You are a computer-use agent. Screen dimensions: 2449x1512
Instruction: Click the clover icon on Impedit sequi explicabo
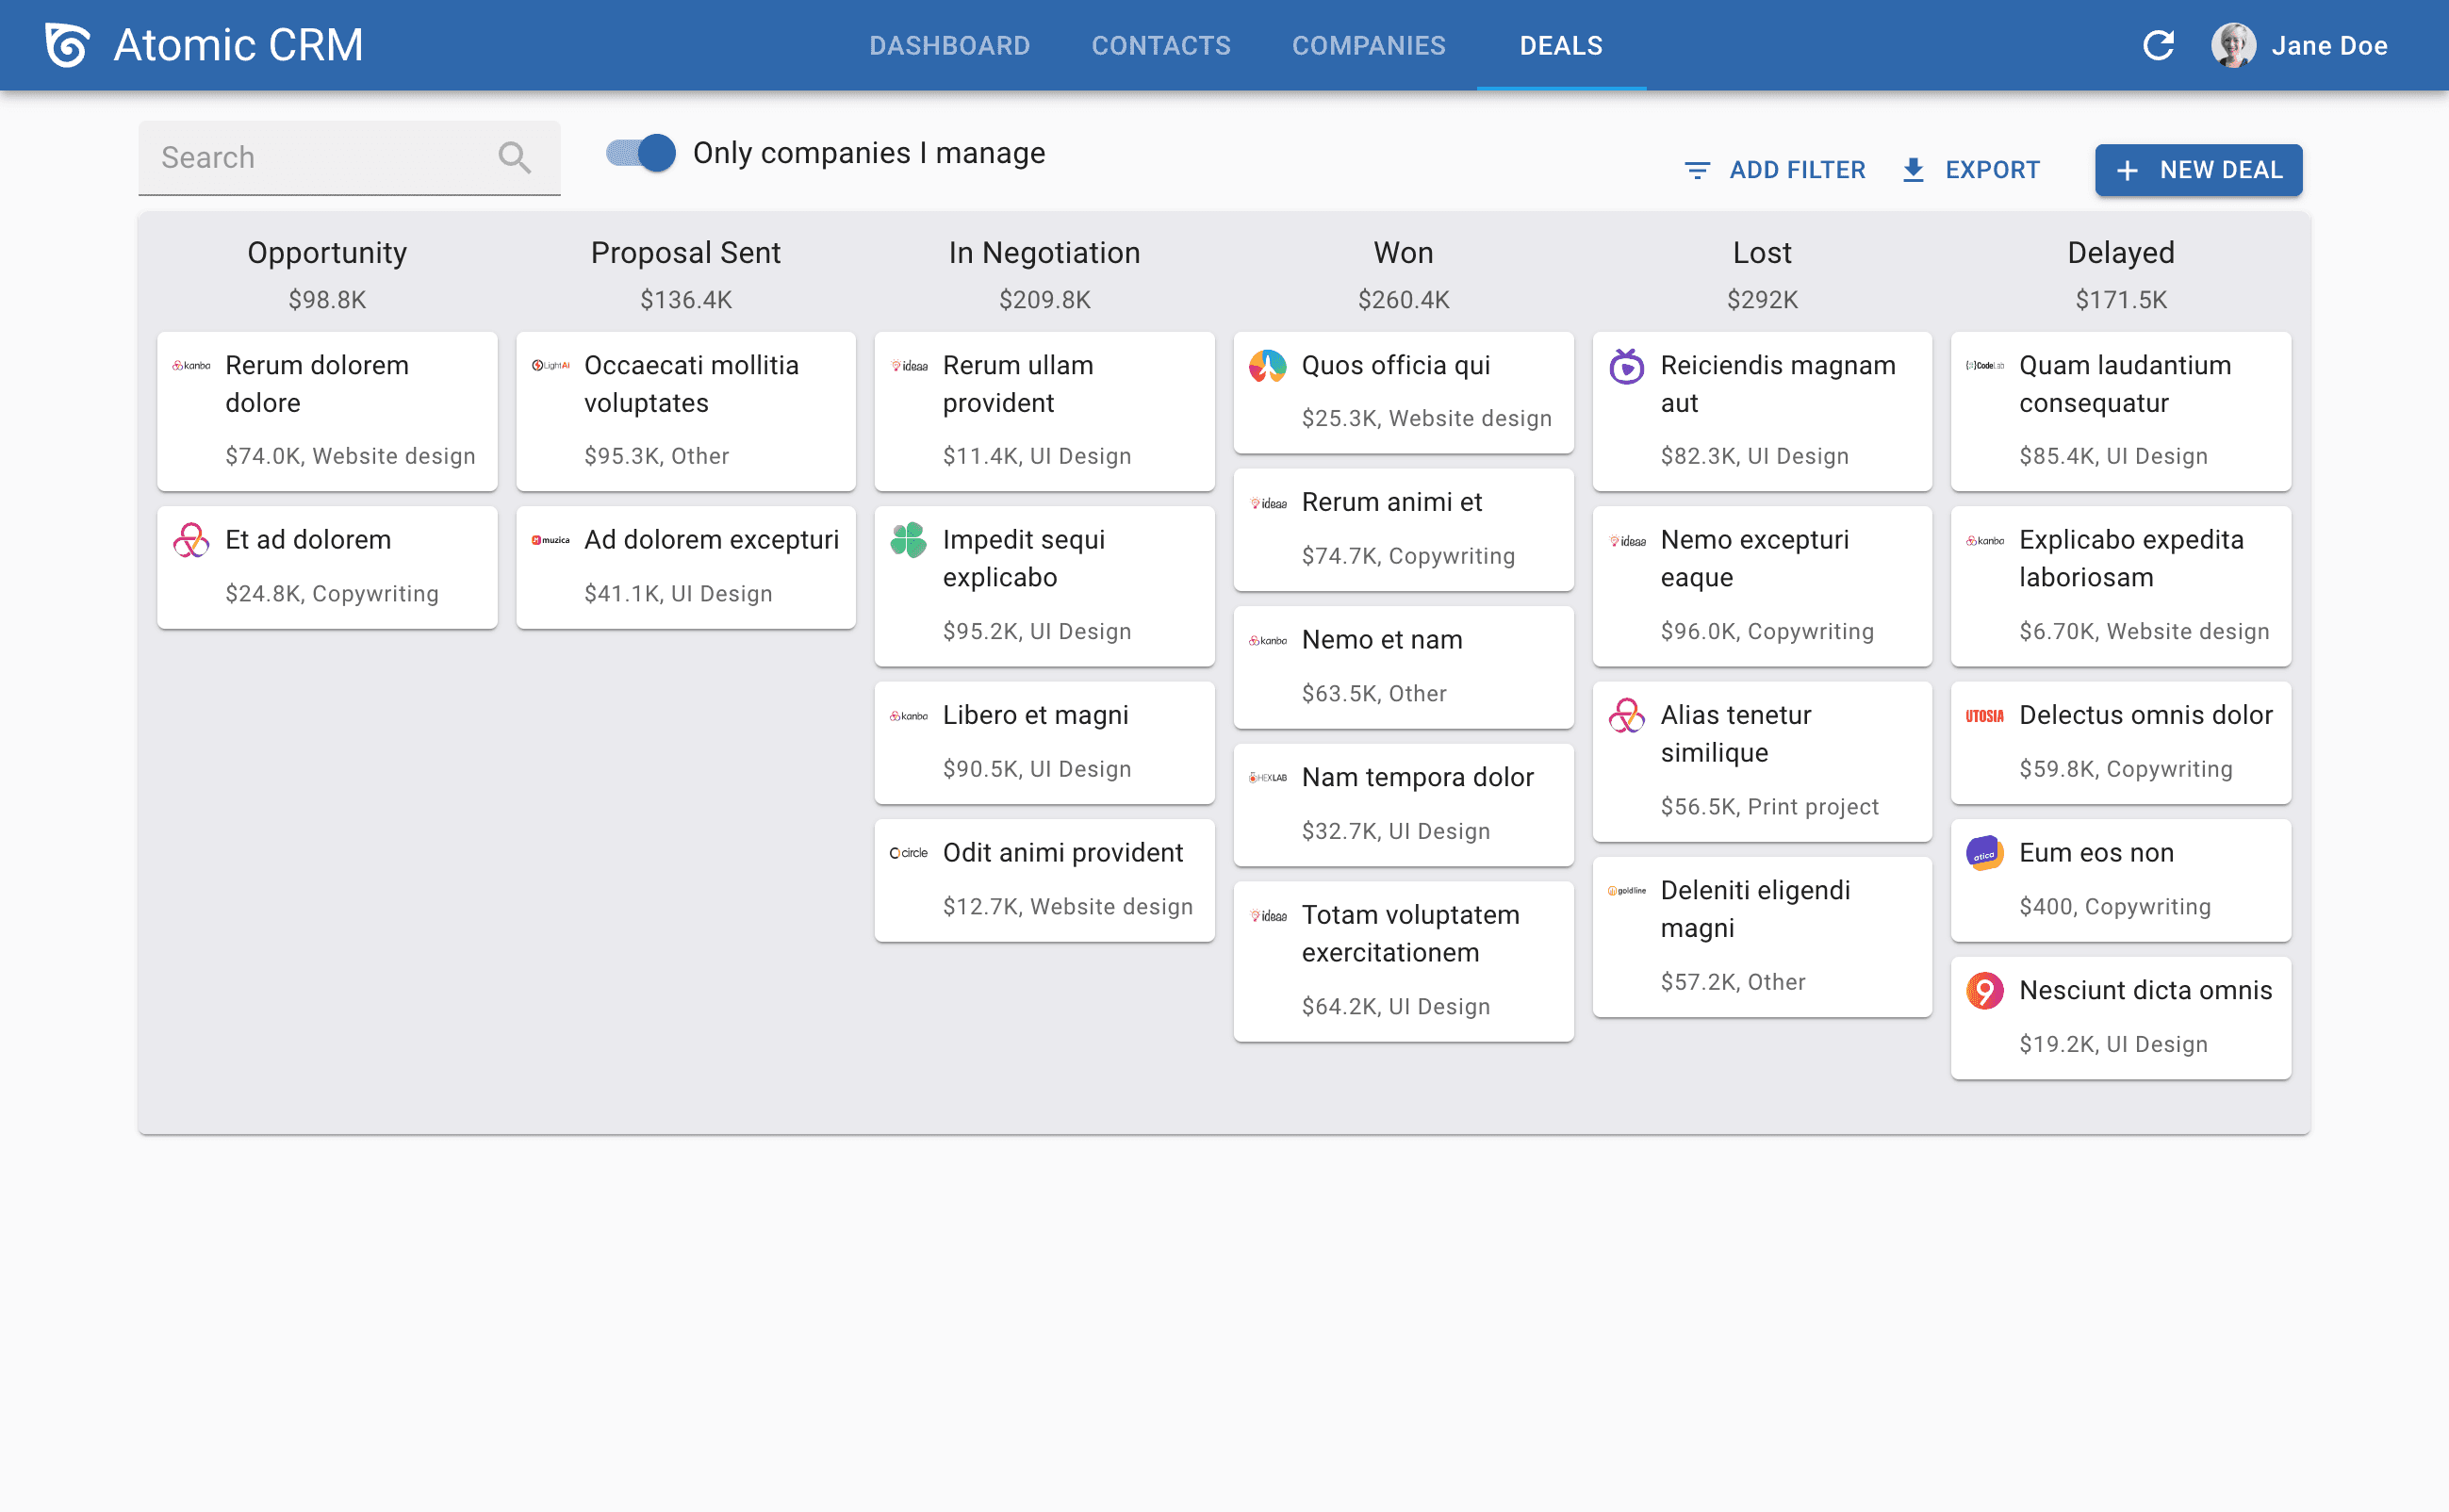[x=908, y=540]
